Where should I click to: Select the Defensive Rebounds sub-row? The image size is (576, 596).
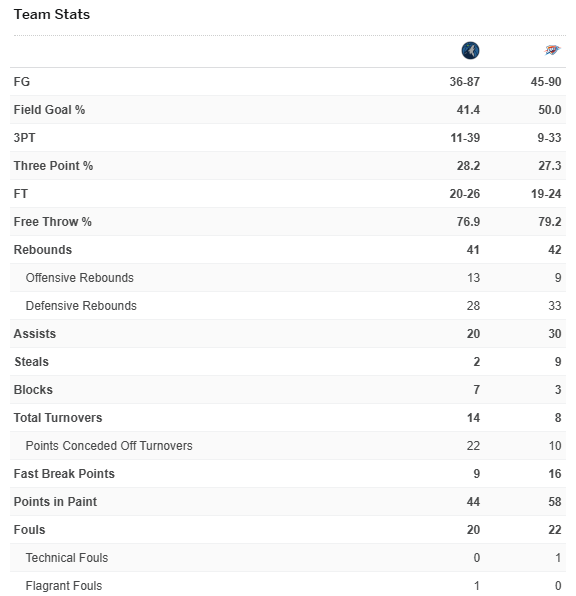288,306
